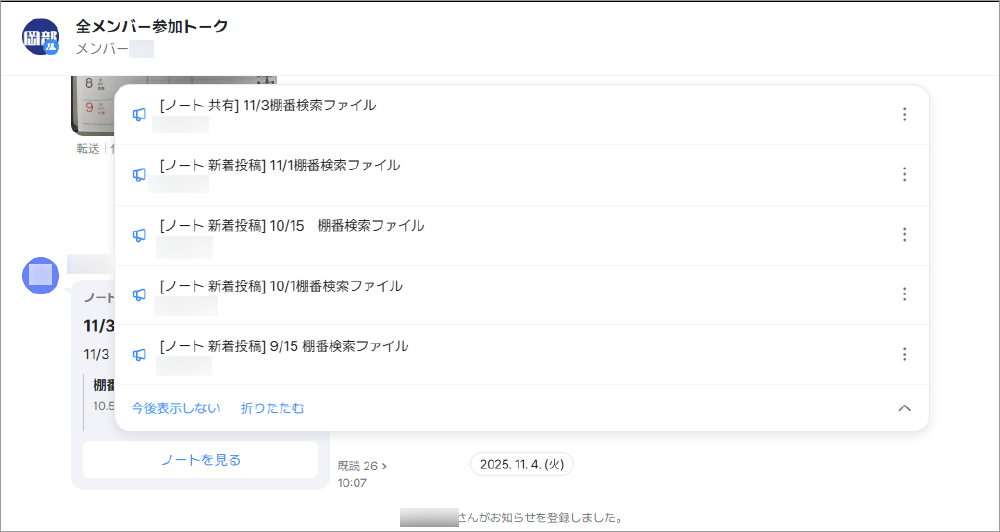Click the group avatar icon in header
This screenshot has height=532, width=1000.
pyautogui.click(x=40, y=36)
